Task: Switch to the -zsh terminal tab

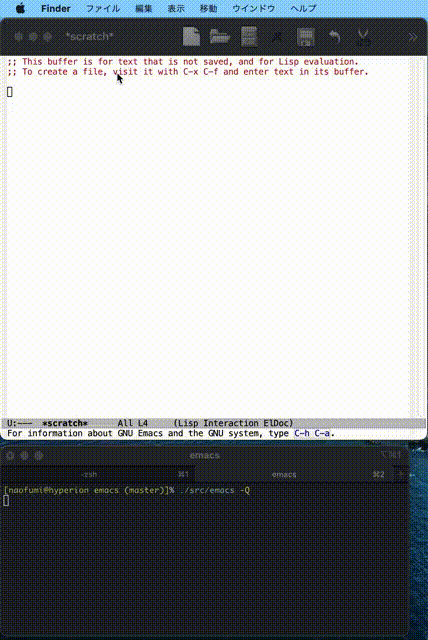Action: click(x=98, y=474)
